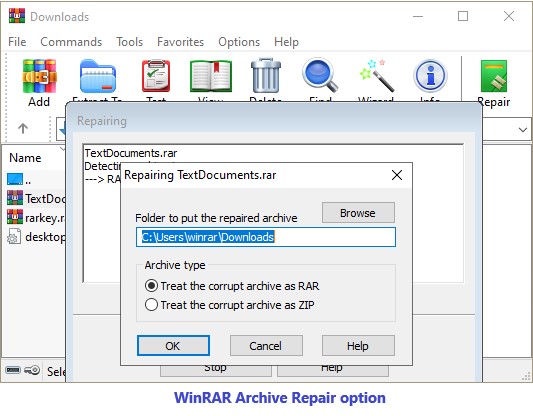Viewport: 533px width, 416px height.
Task: Select the rarkey archive file icon
Action: [15, 217]
